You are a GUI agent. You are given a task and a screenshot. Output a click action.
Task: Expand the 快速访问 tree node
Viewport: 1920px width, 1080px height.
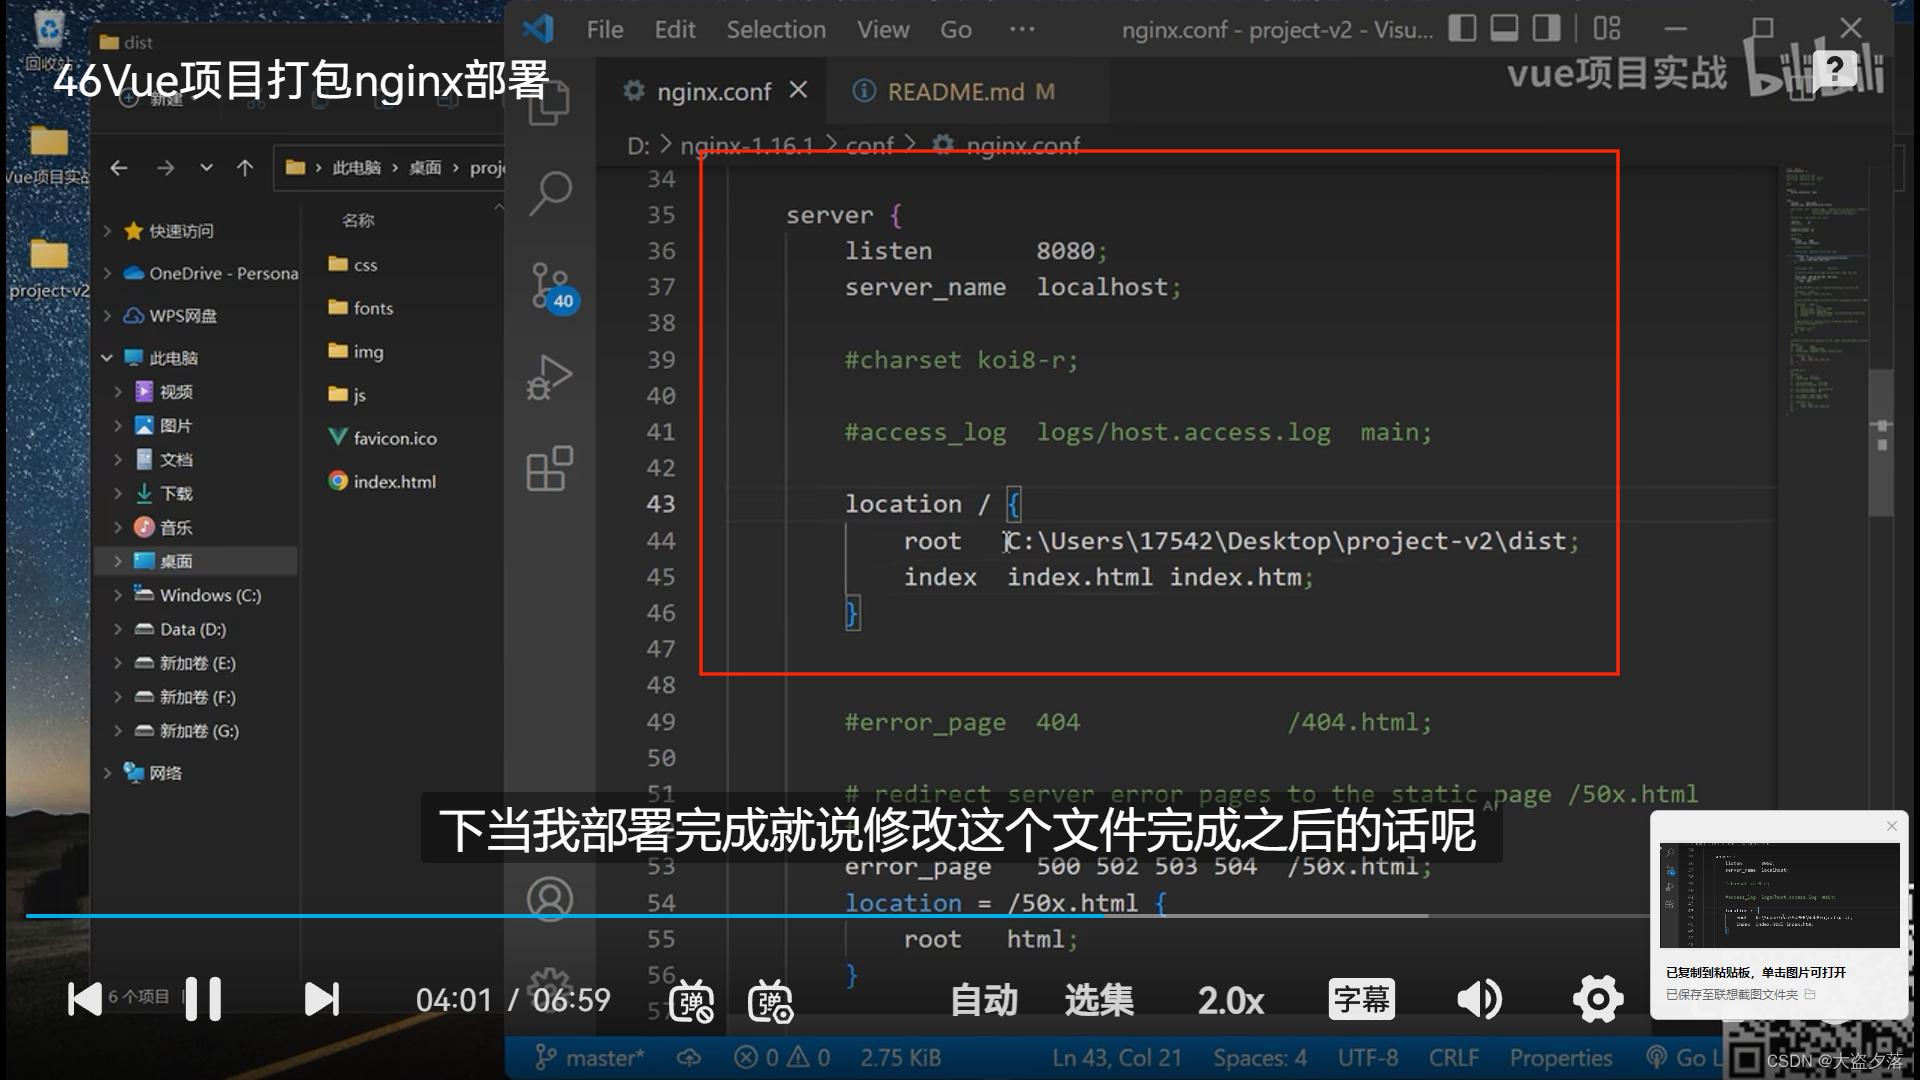(x=107, y=231)
